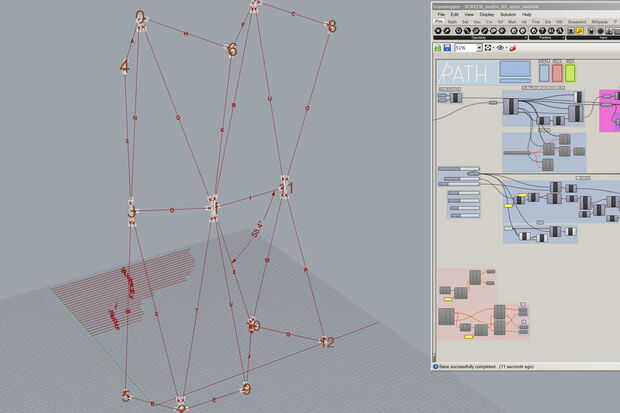The width and height of the screenshot is (620, 413).
Task: Select the Vector parameter icon in Geometry panel
Action: (447, 31)
